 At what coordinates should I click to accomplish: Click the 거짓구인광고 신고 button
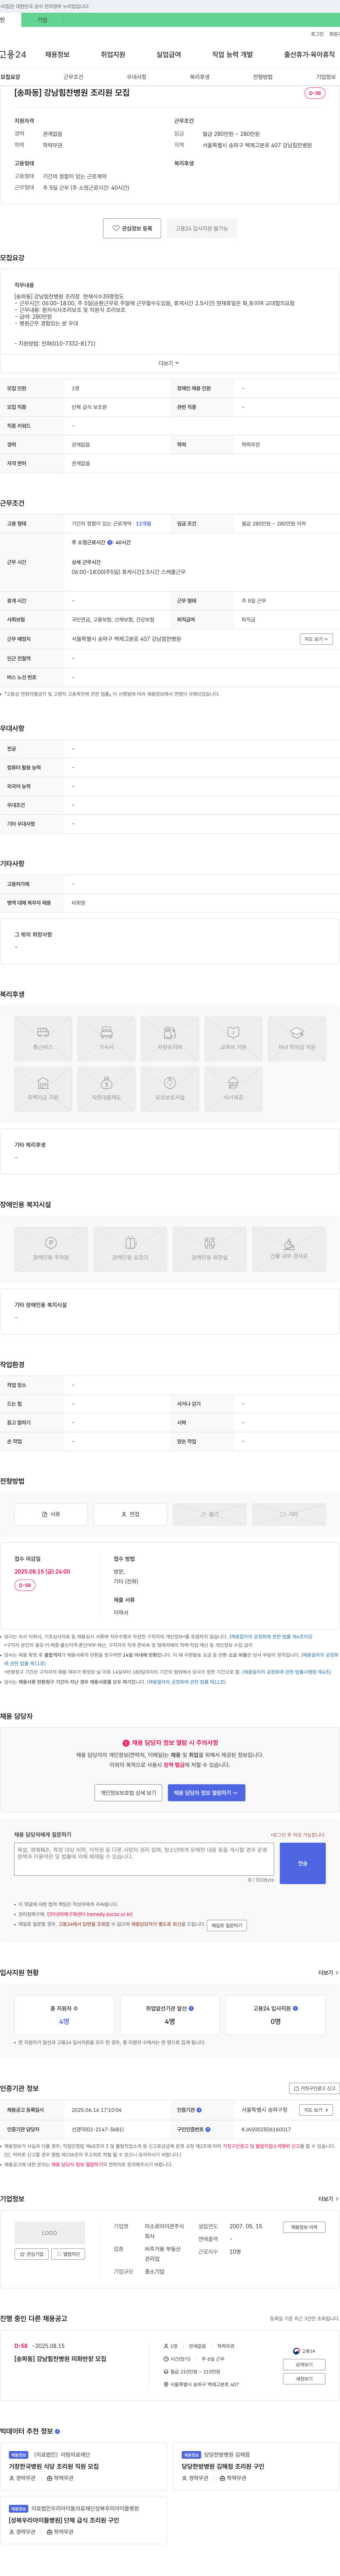point(314,2088)
